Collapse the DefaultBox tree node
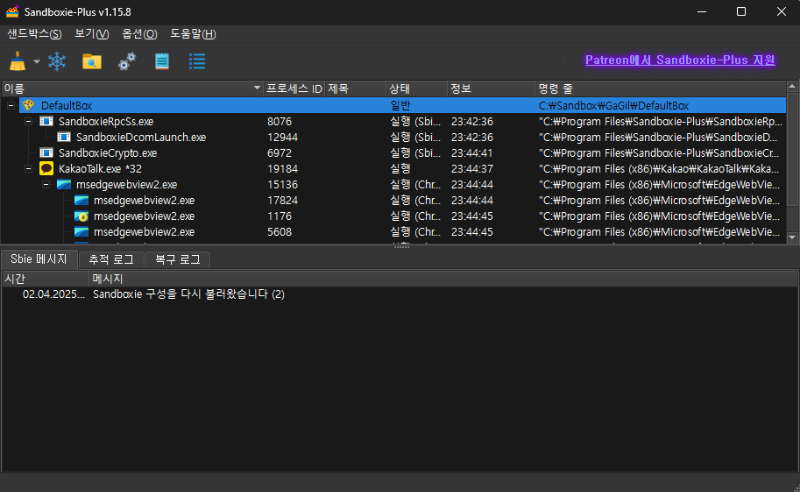 [11, 106]
